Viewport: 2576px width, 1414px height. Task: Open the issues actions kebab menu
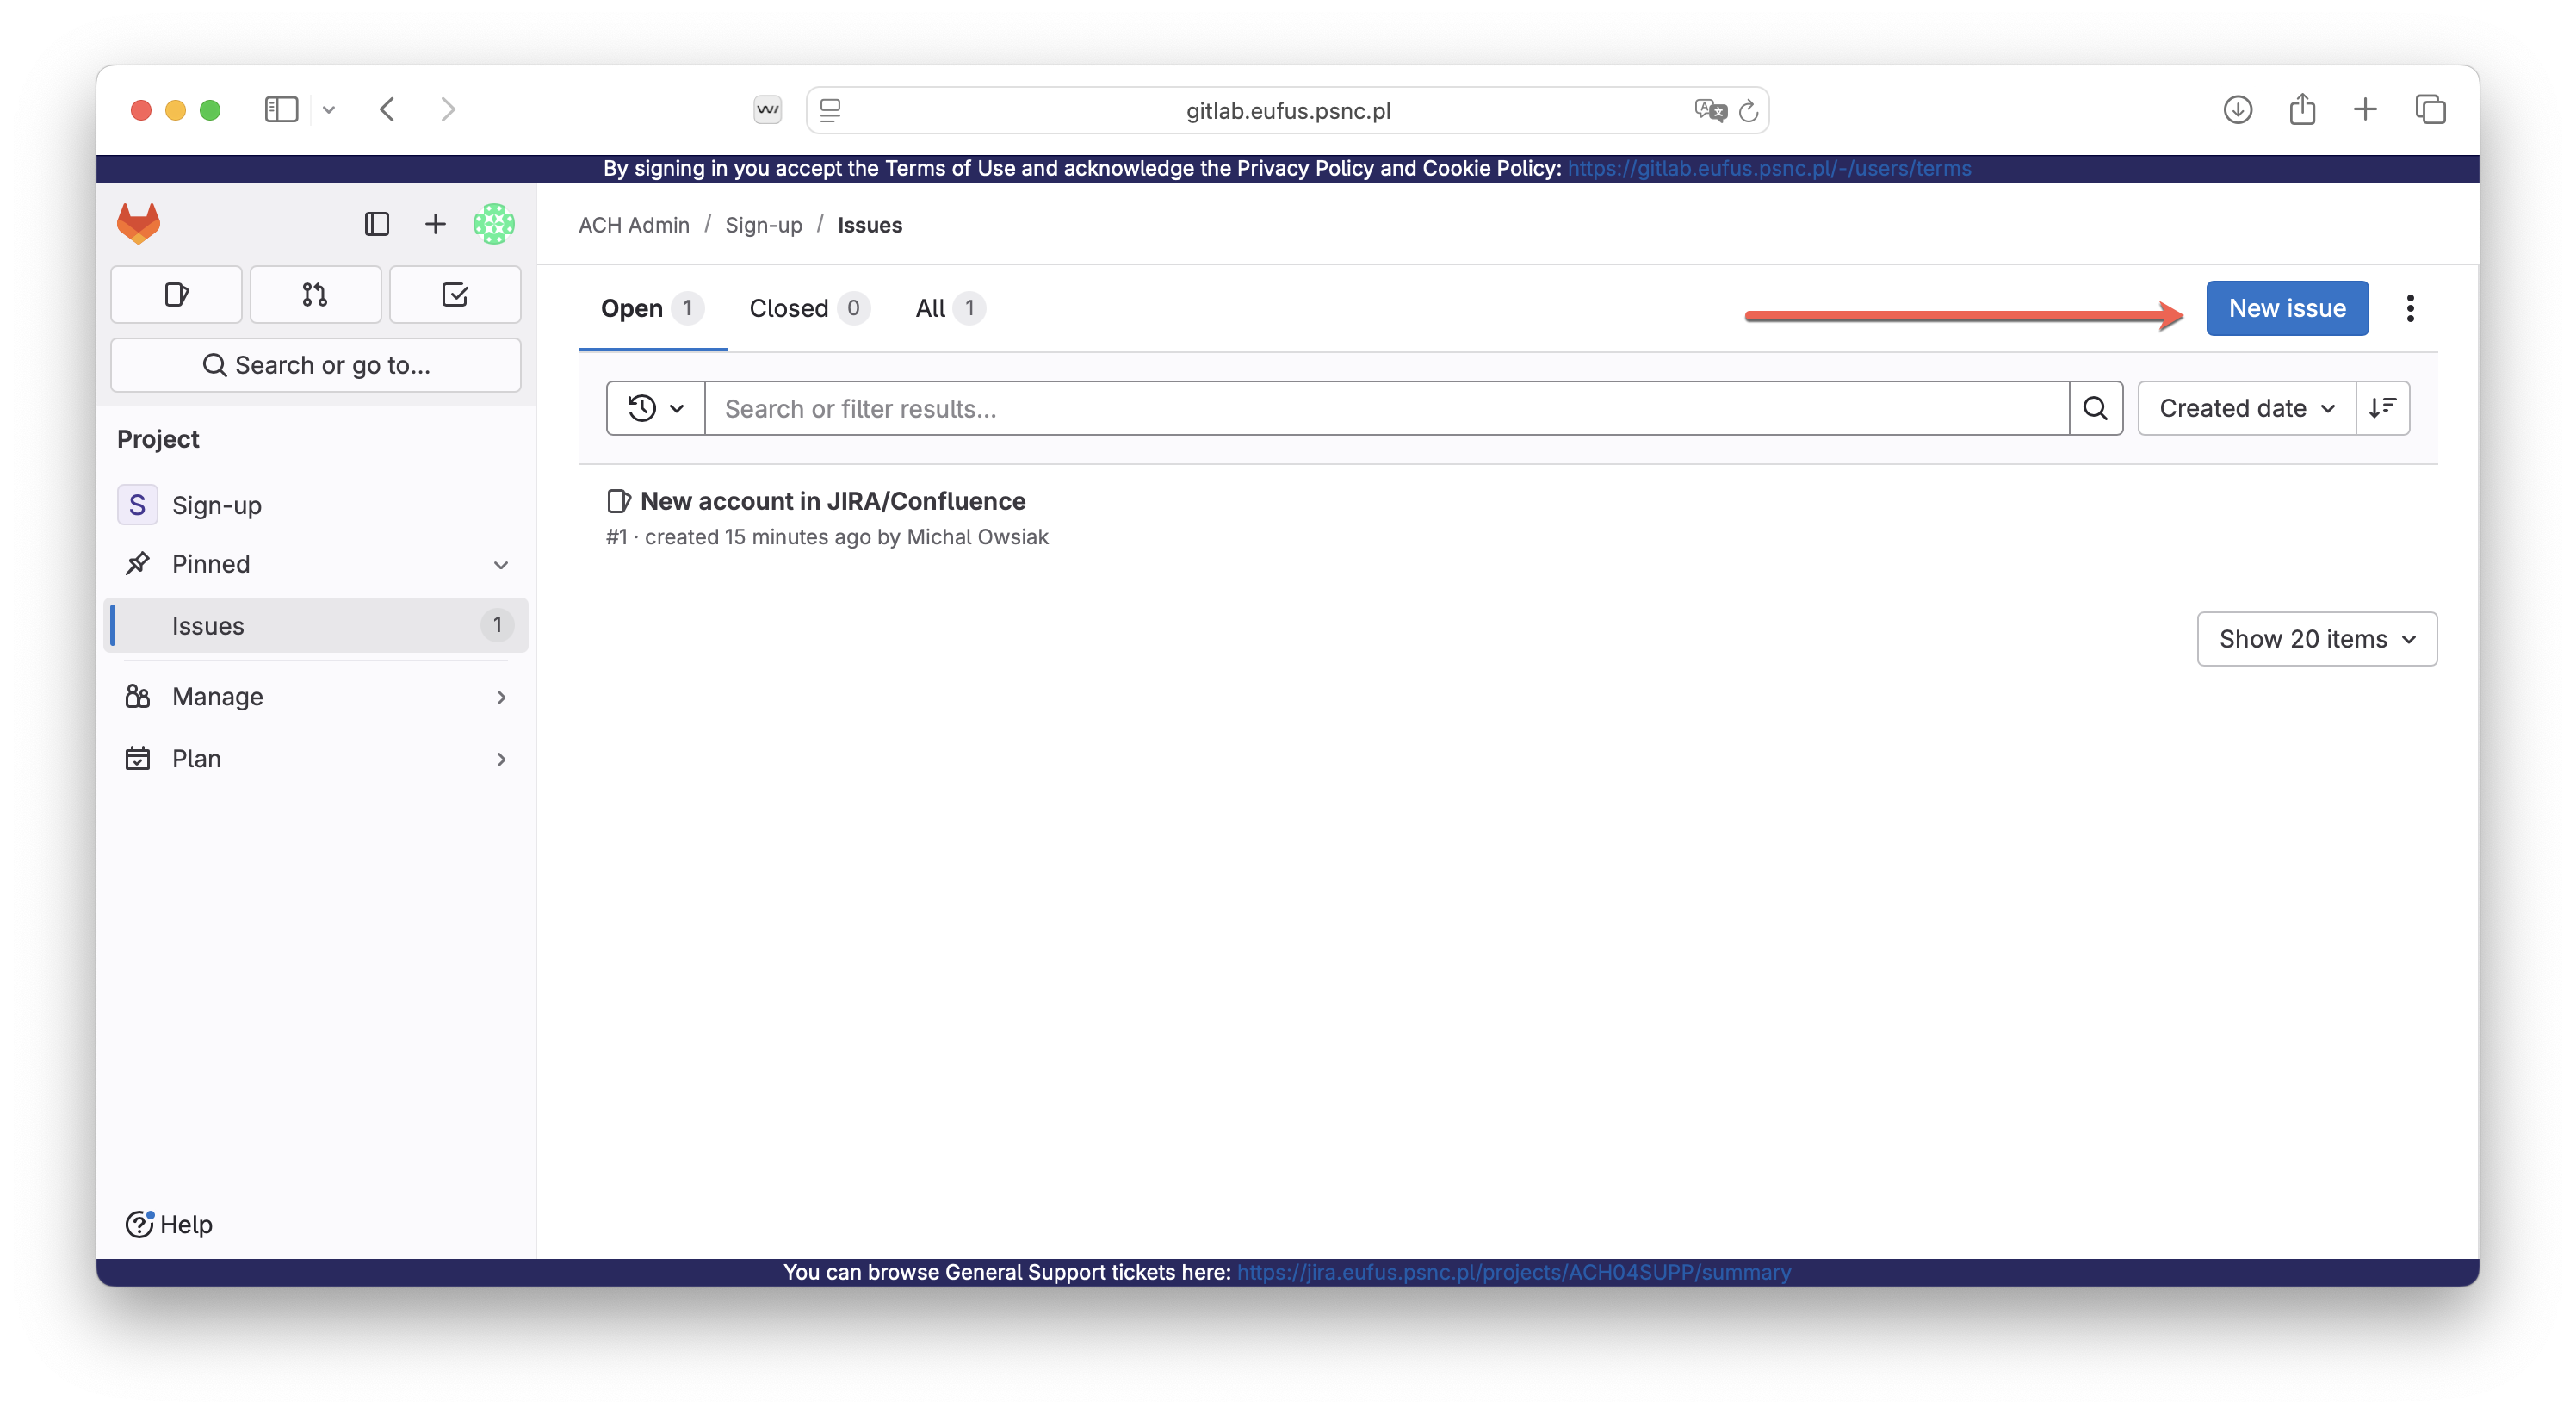(x=2410, y=308)
